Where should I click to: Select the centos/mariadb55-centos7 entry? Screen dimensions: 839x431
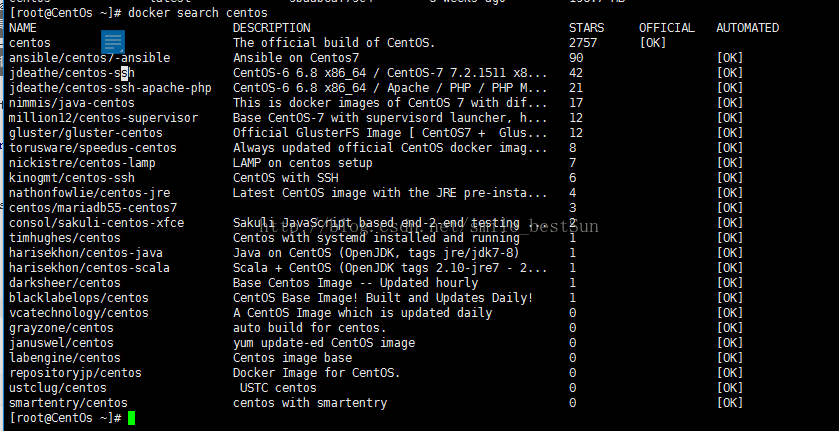coord(93,208)
